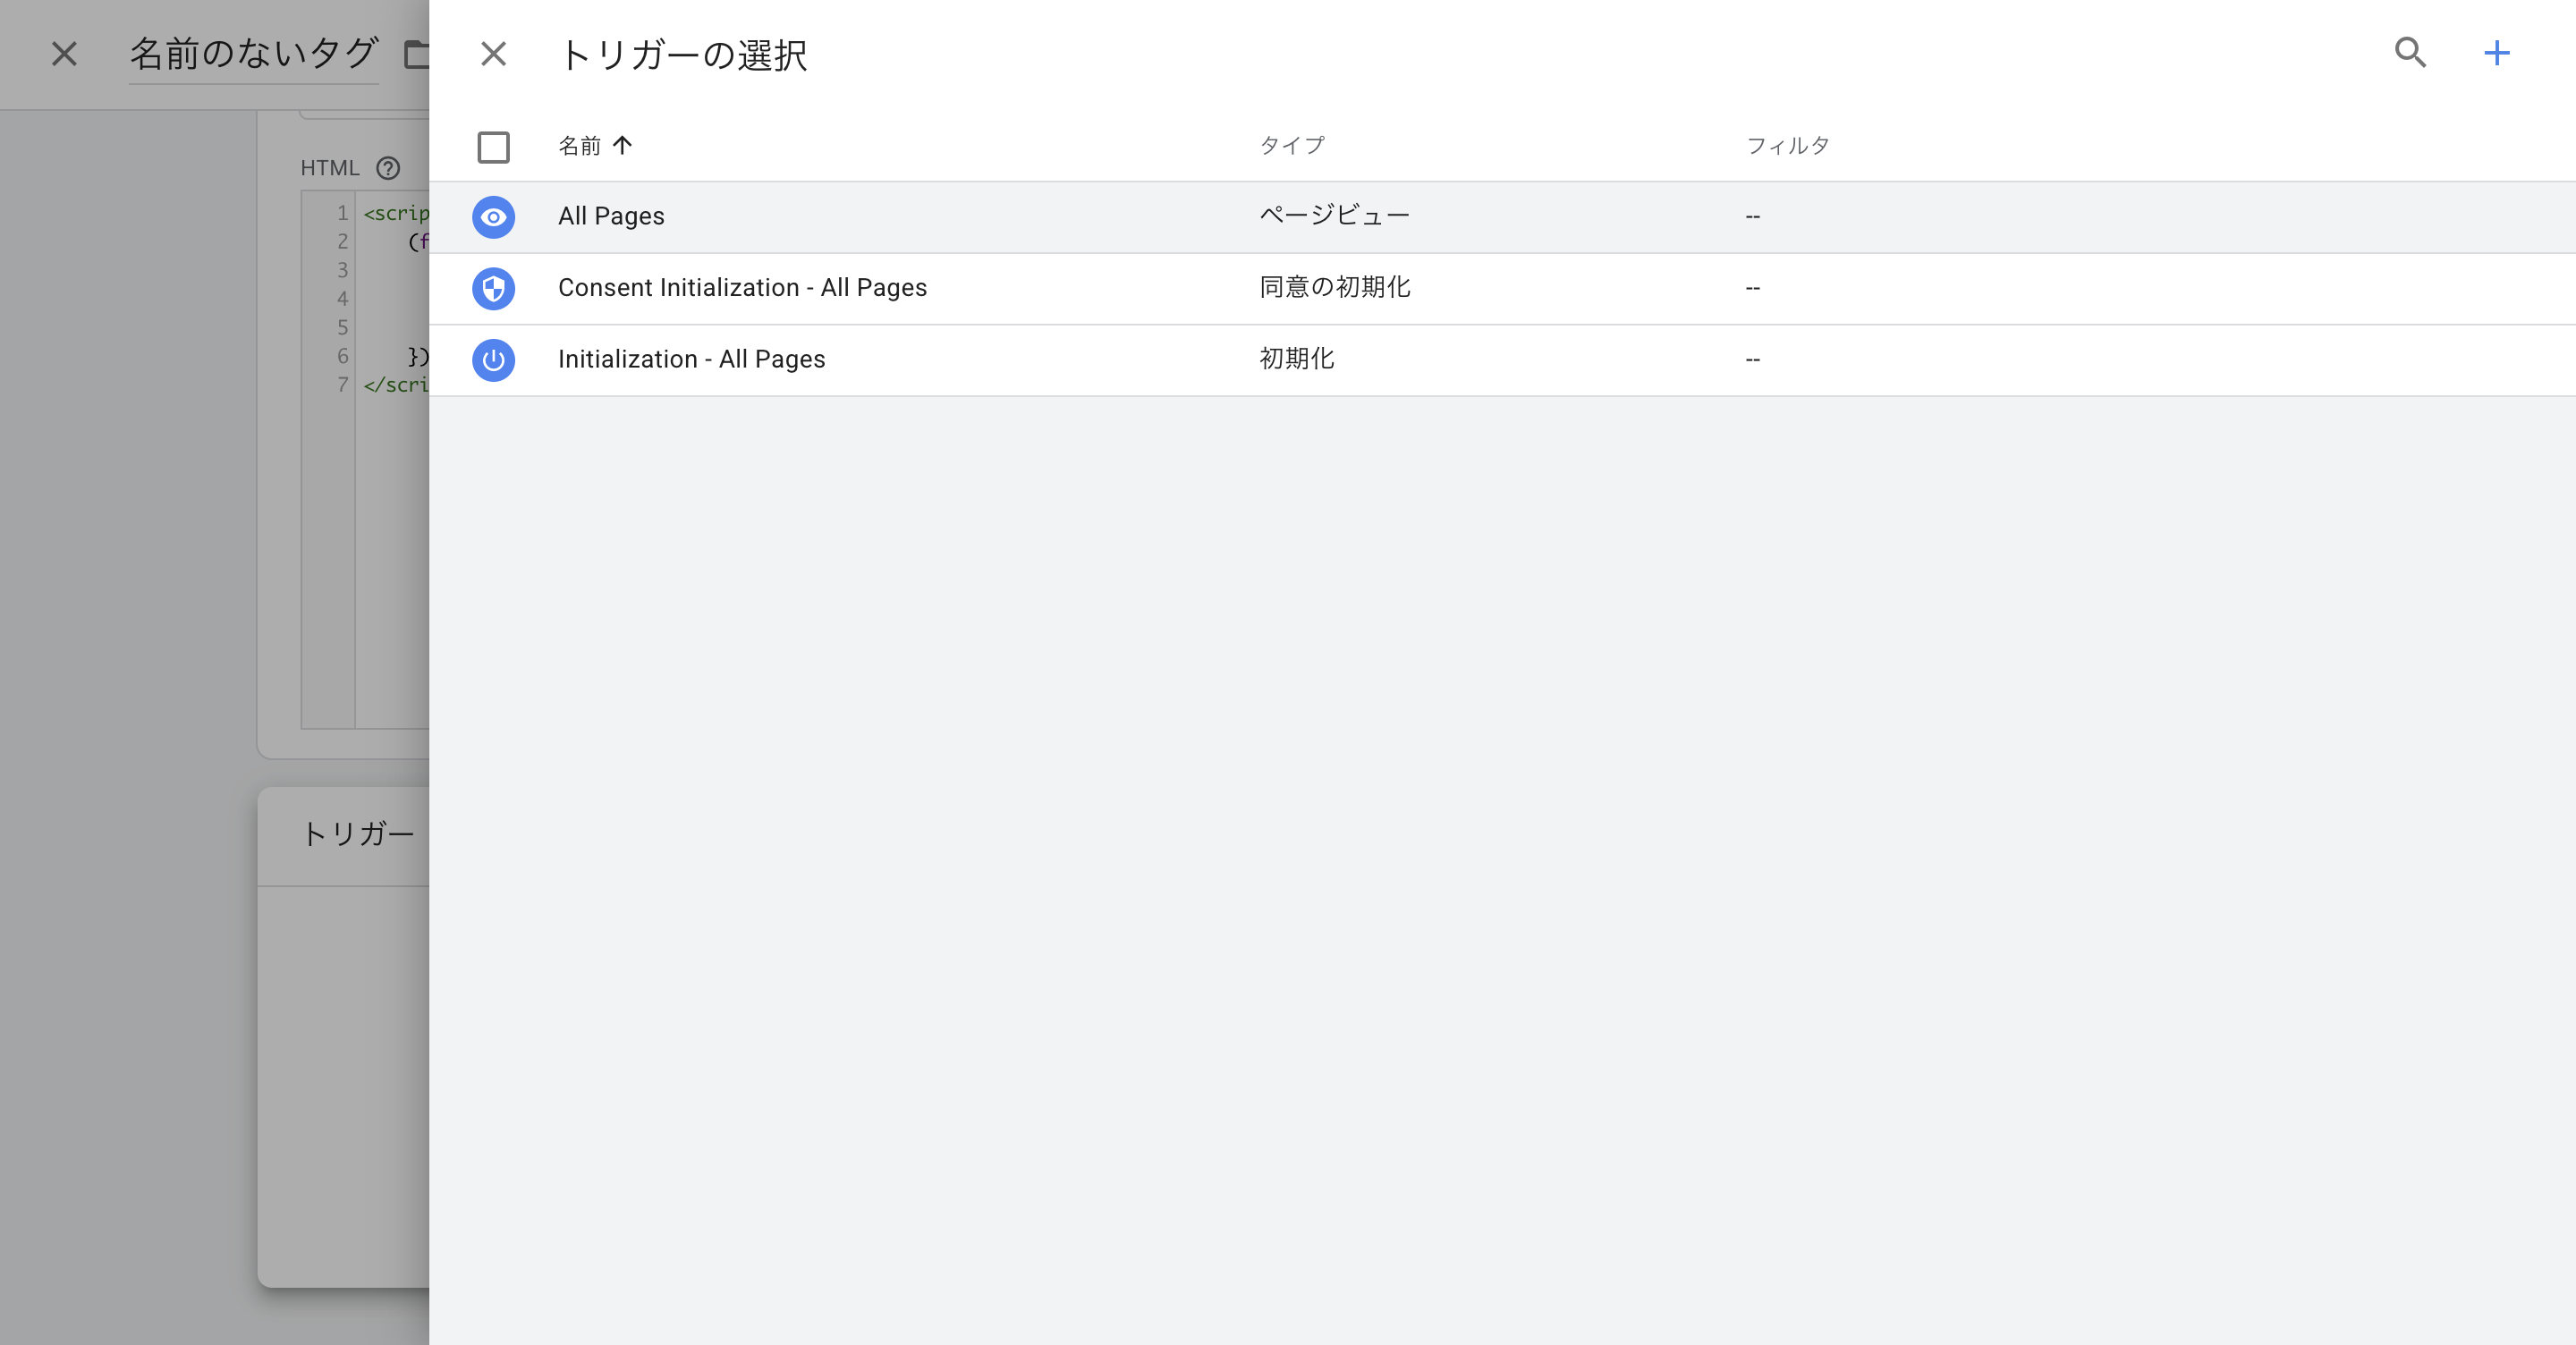Image resolution: width=2576 pixels, height=1345 pixels.
Task: Choose the All Pages trigger
Action: [611, 216]
